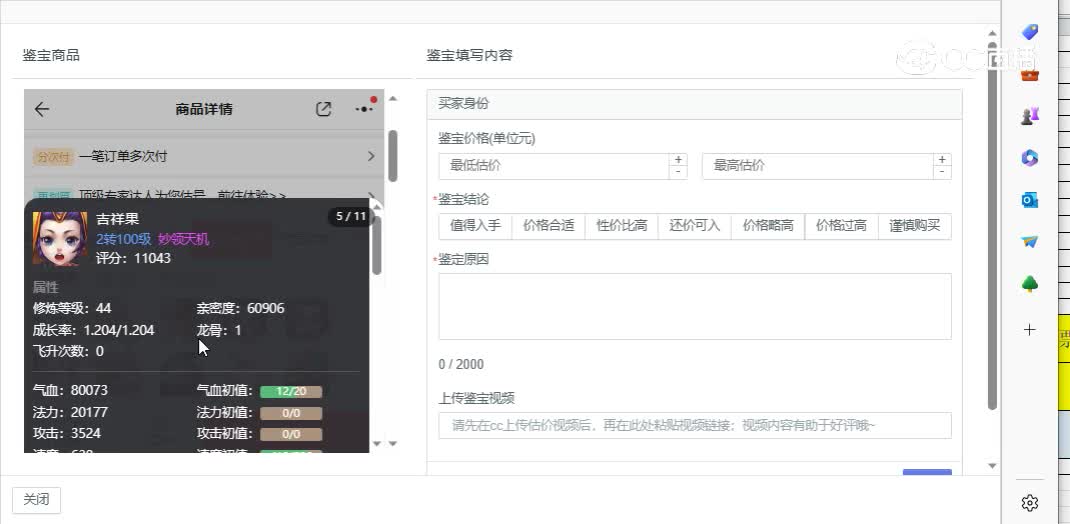This screenshot has height=524, width=1070.
Task: Open the Outlook icon in browser sidebar
Action: point(1029,200)
